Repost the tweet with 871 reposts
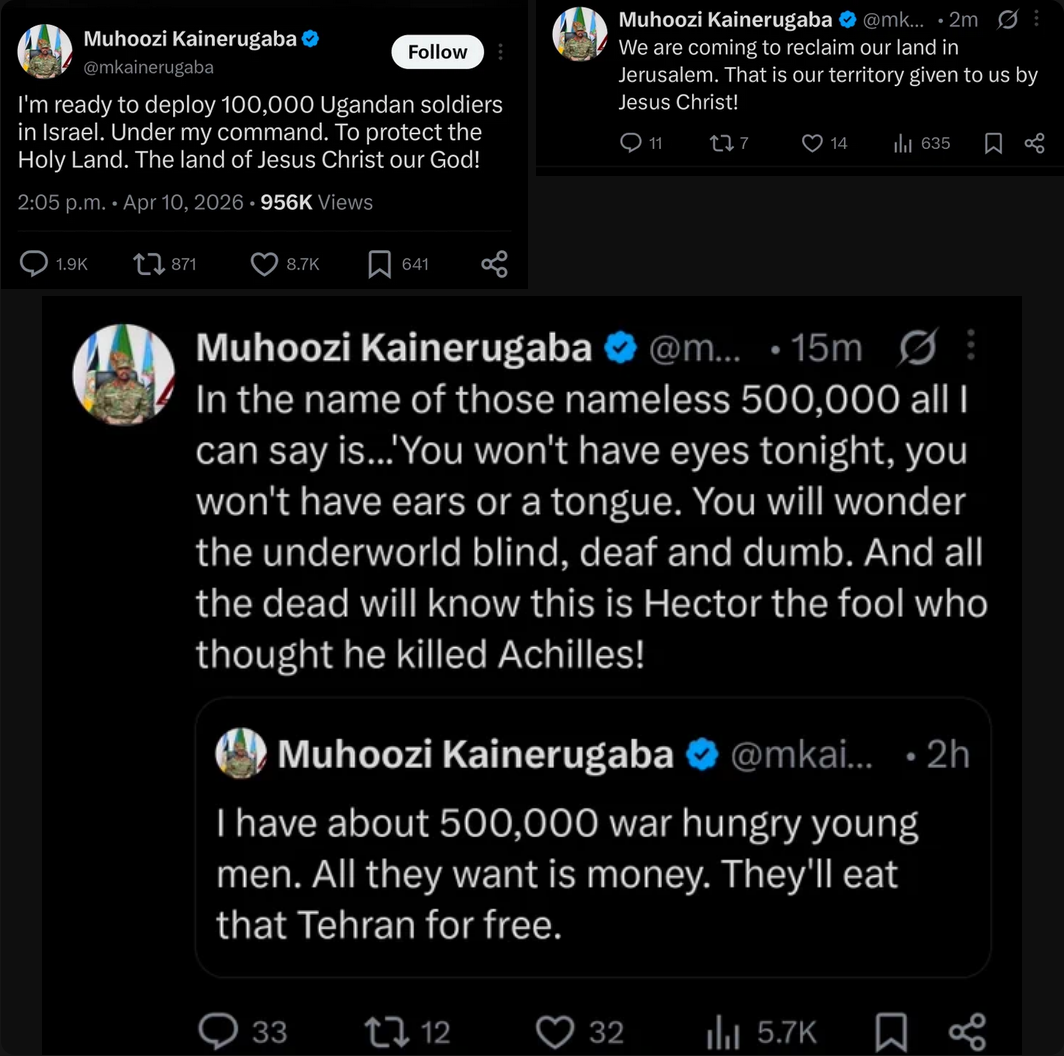 click(x=148, y=264)
